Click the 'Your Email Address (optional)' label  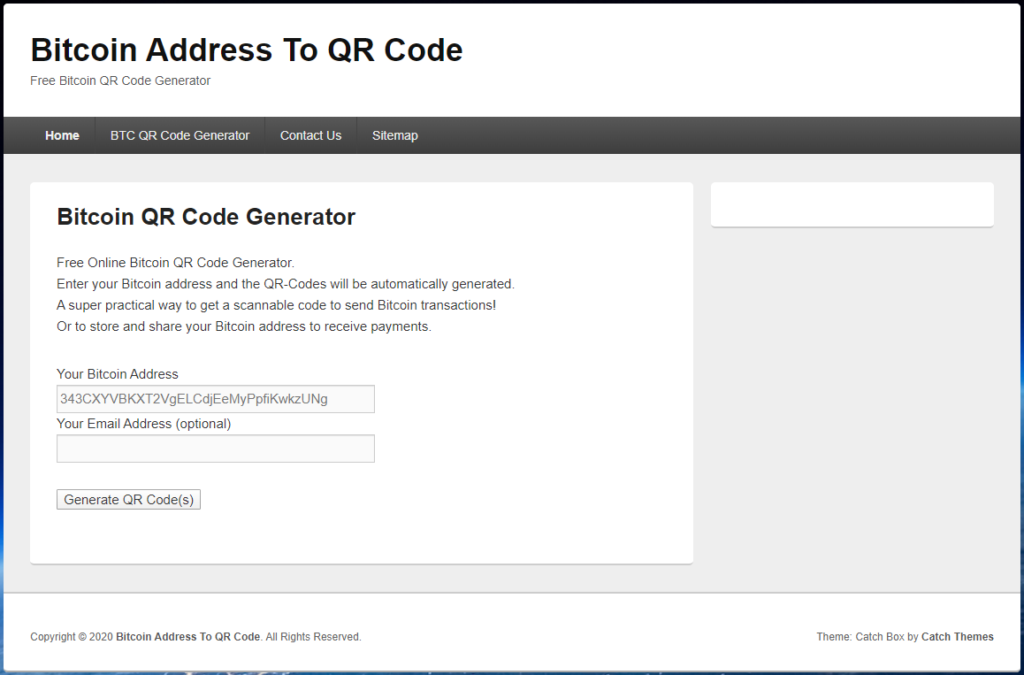[144, 424]
